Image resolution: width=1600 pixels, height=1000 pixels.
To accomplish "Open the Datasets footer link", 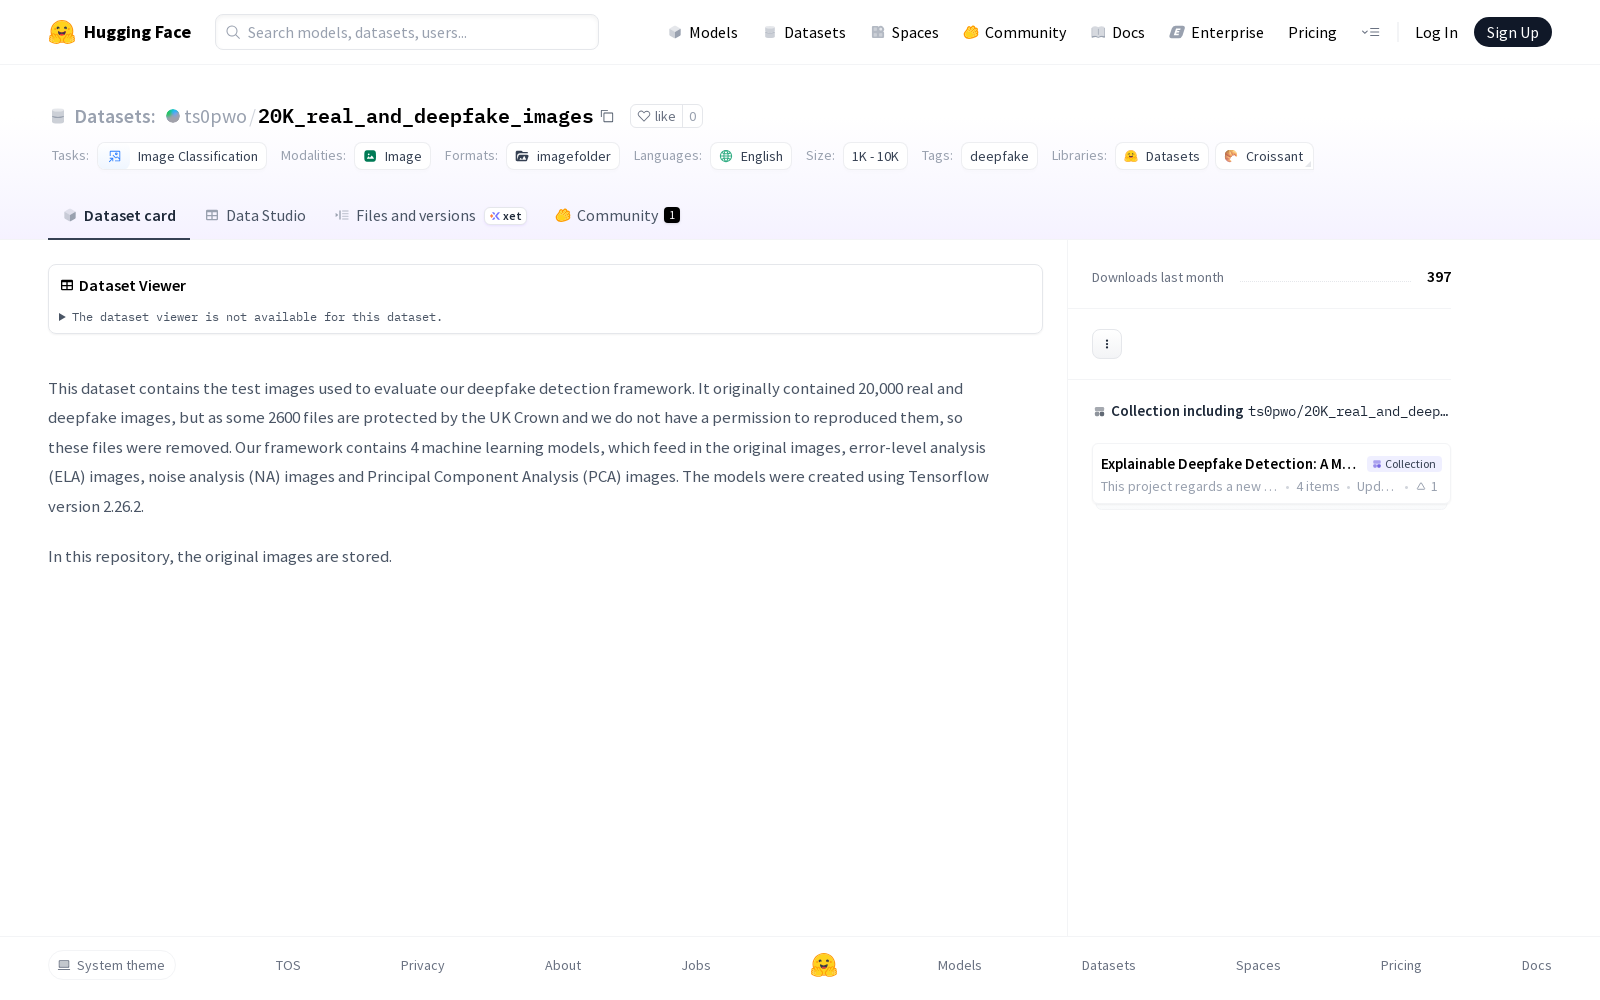I will [x=1109, y=965].
